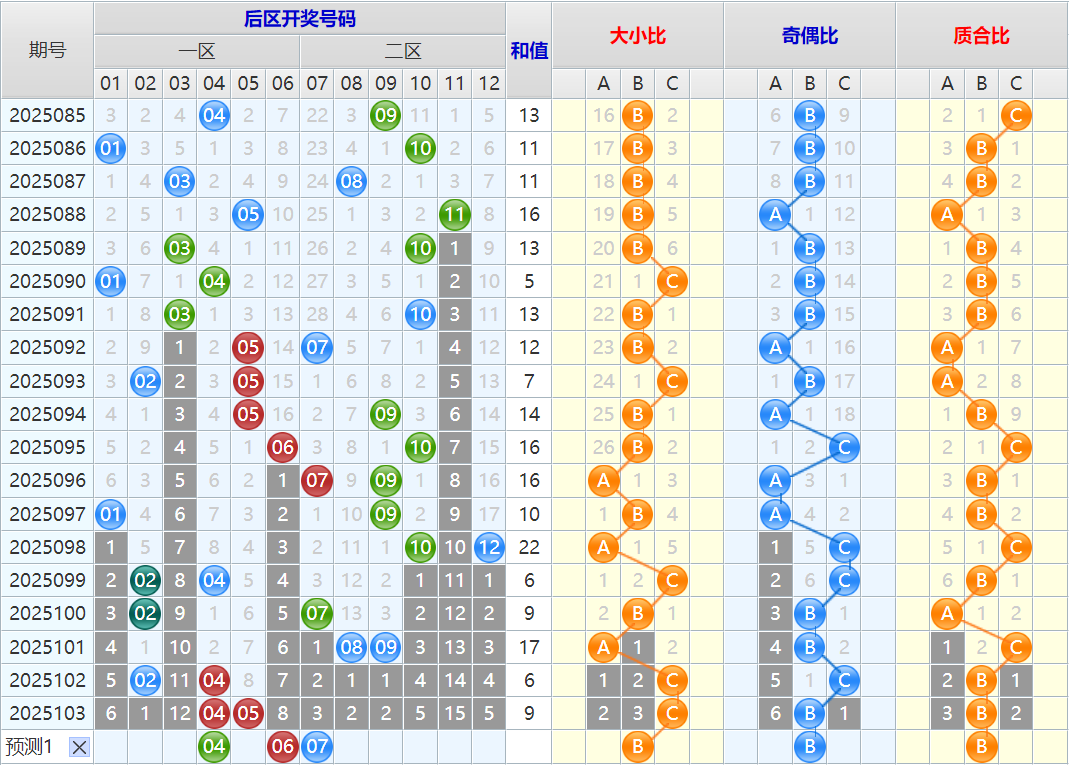Click red ball 07 in row 2025096

tap(317, 481)
